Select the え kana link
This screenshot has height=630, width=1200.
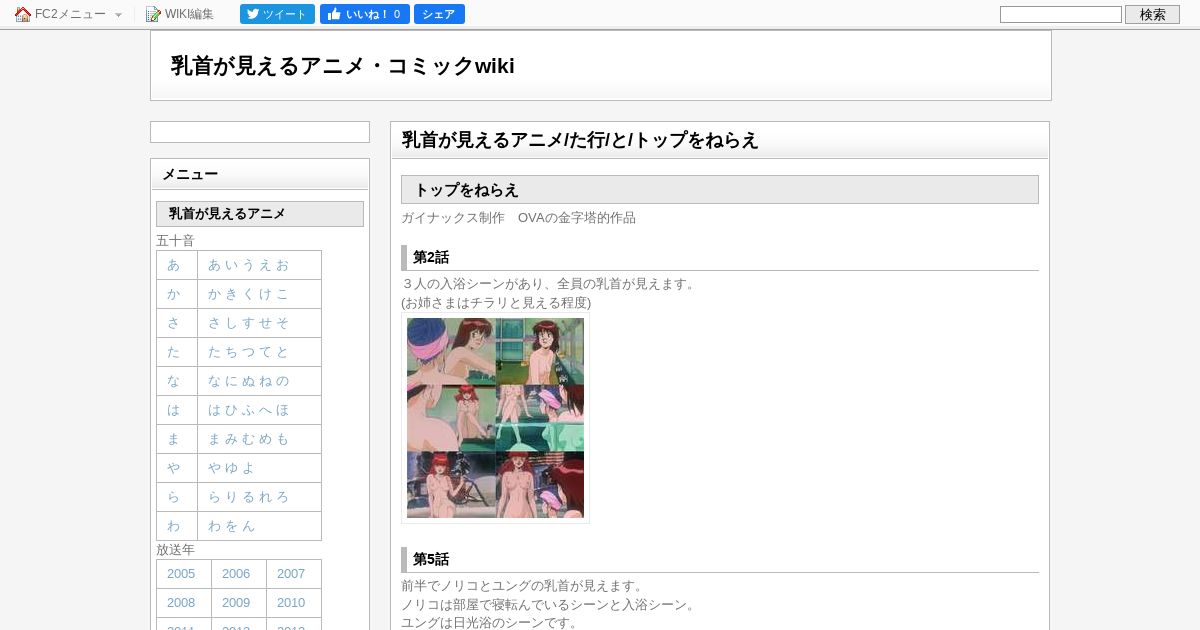click(x=265, y=265)
